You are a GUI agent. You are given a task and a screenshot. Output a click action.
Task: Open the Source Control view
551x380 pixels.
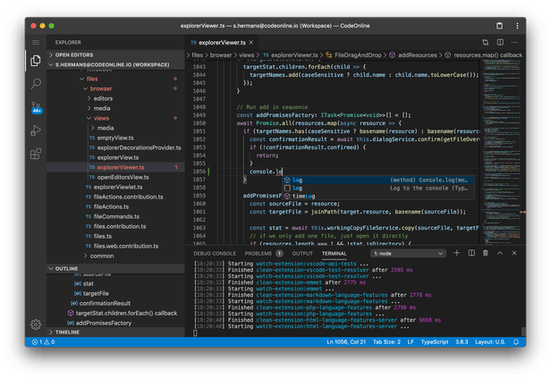click(x=36, y=107)
